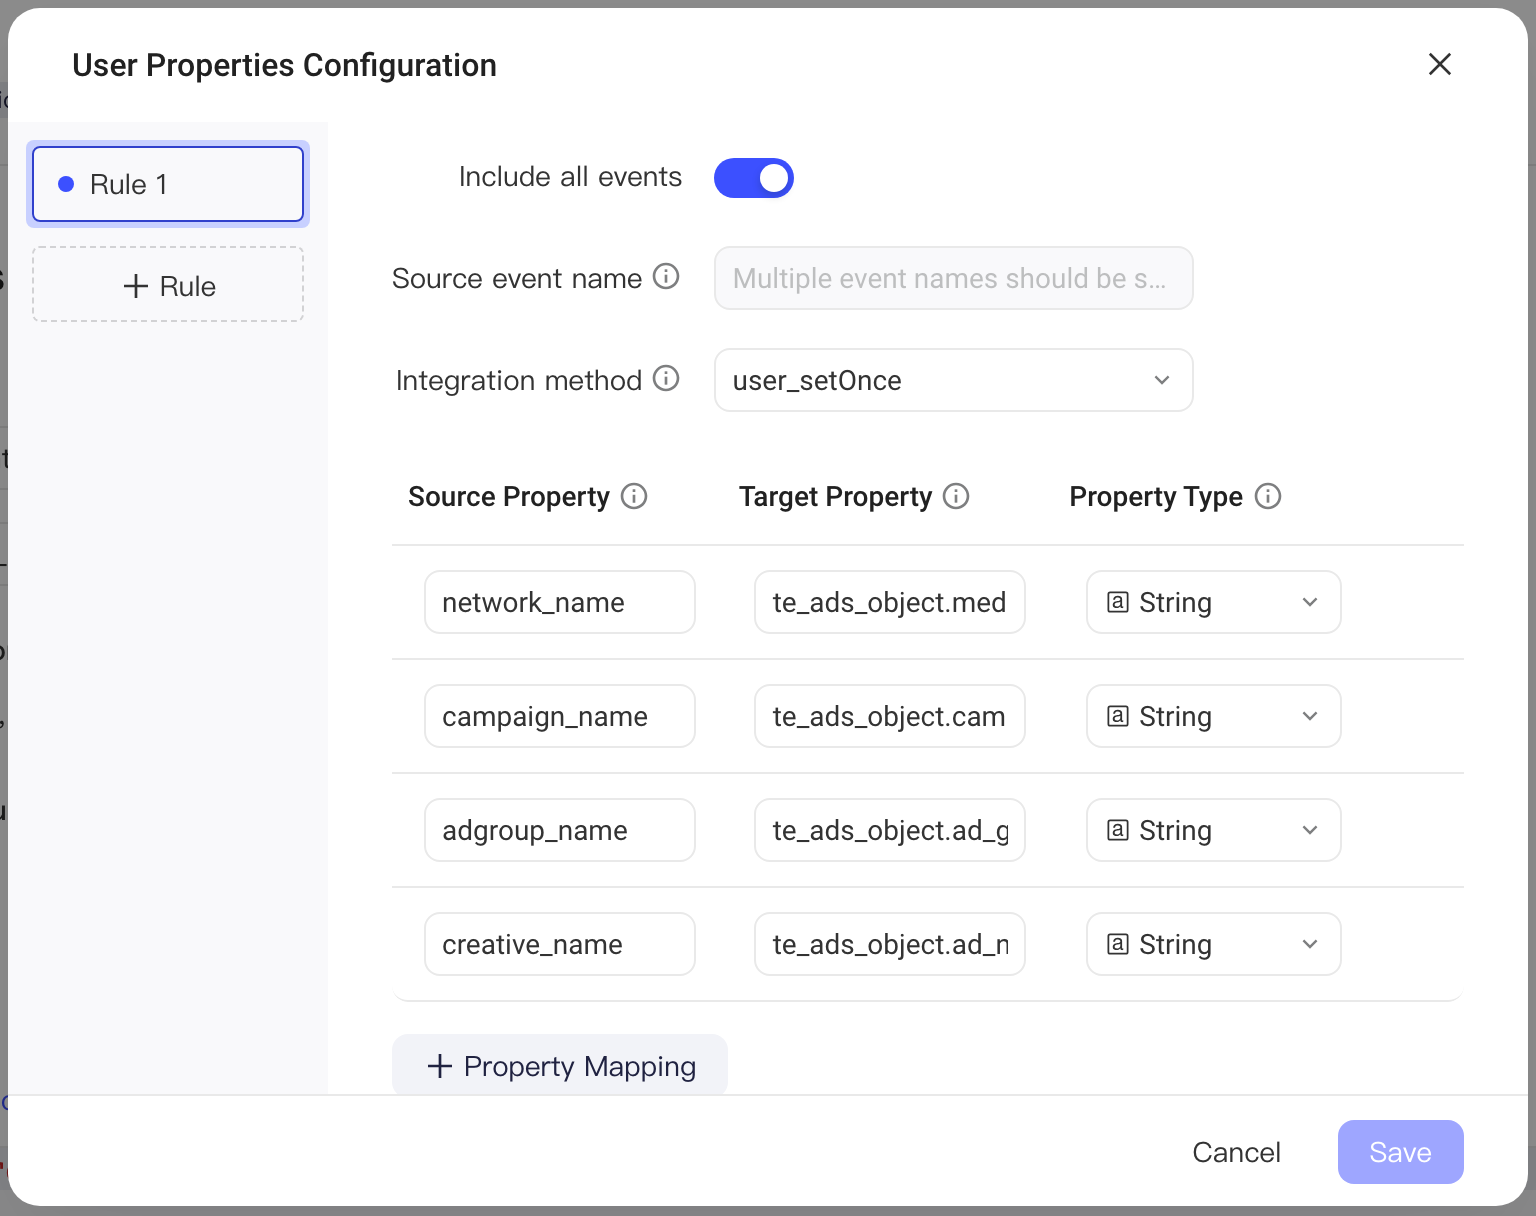Click the info icon beside Integration method

pyautogui.click(x=666, y=378)
